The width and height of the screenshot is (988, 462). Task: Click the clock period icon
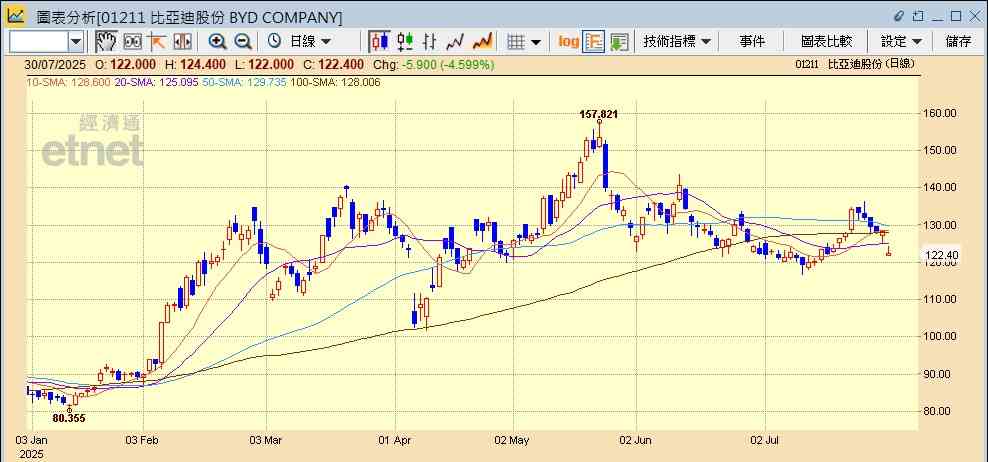274,42
